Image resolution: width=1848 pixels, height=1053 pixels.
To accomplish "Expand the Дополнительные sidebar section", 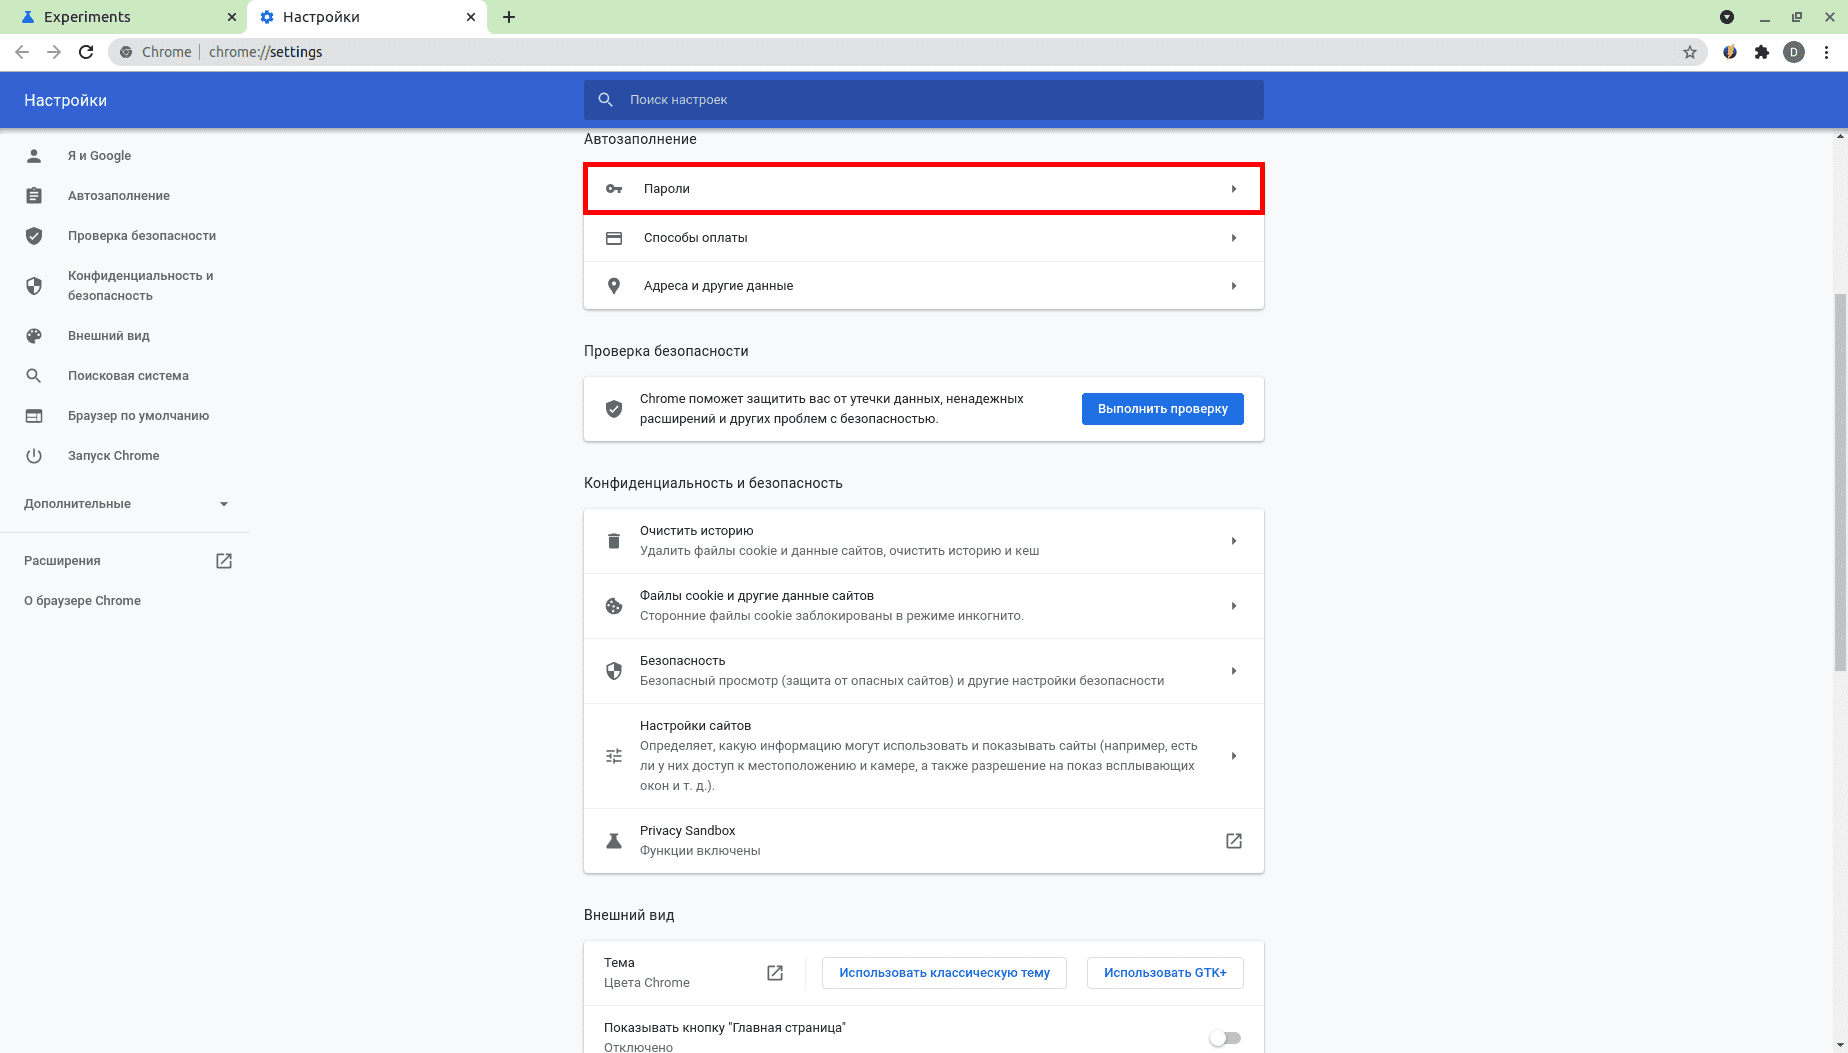I will pyautogui.click(x=126, y=504).
